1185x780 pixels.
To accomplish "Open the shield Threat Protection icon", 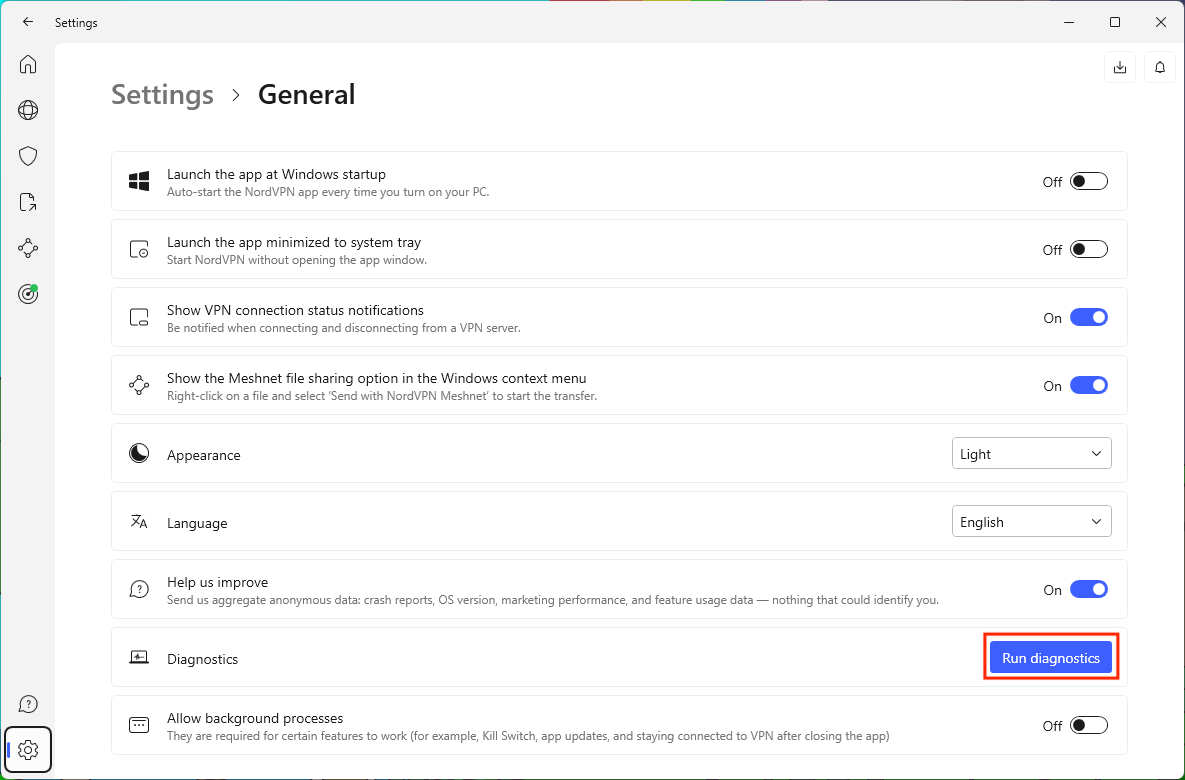I will pyautogui.click(x=28, y=156).
